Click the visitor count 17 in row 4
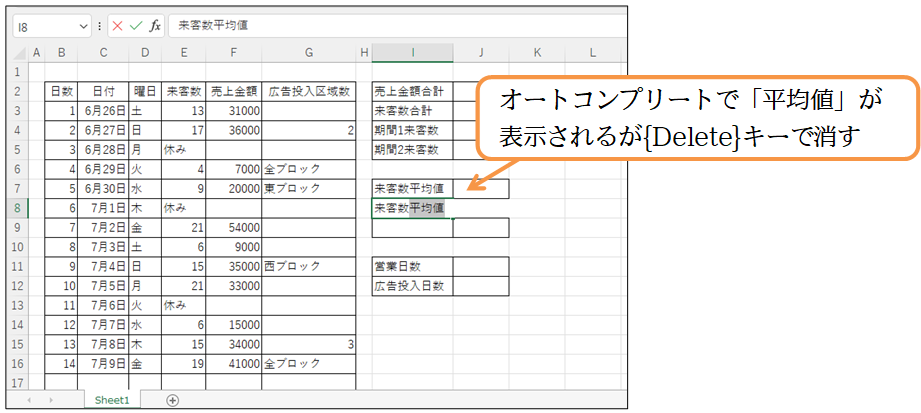The image size is (921, 413). (184, 130)
